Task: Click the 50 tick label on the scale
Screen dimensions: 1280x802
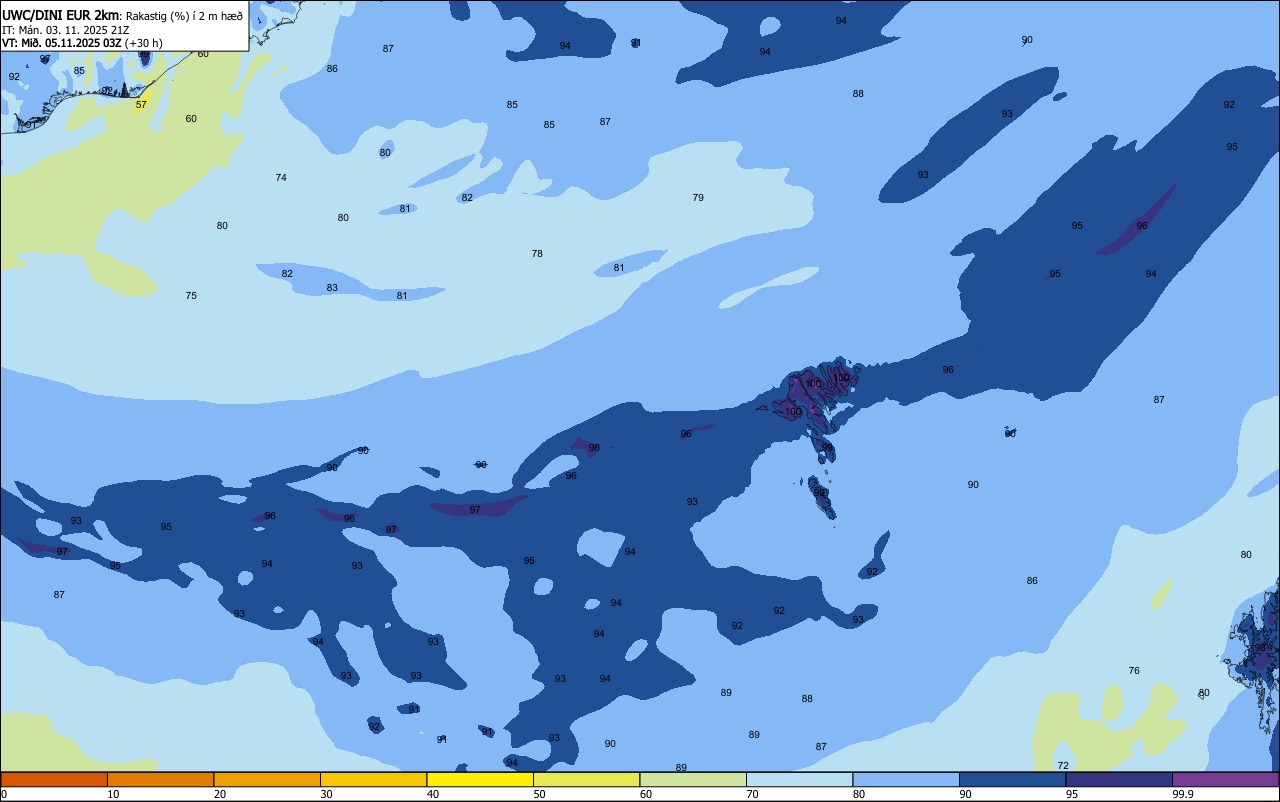Action: 540,794
